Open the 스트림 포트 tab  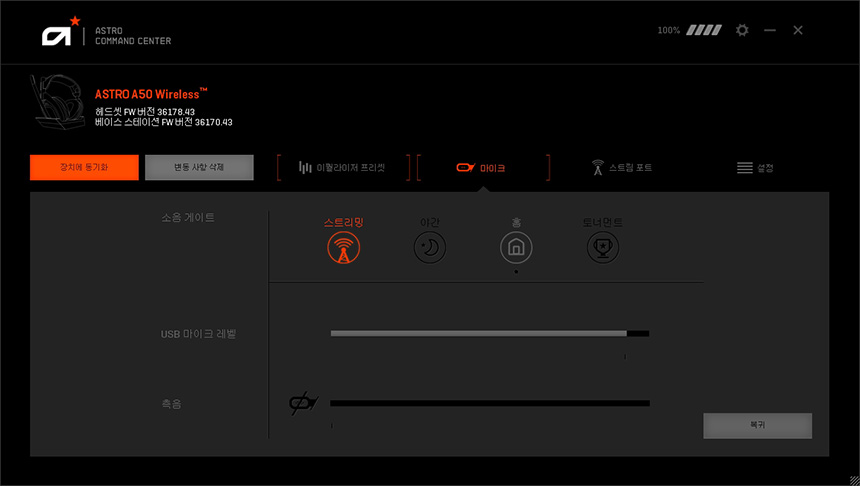pos(621,167)
